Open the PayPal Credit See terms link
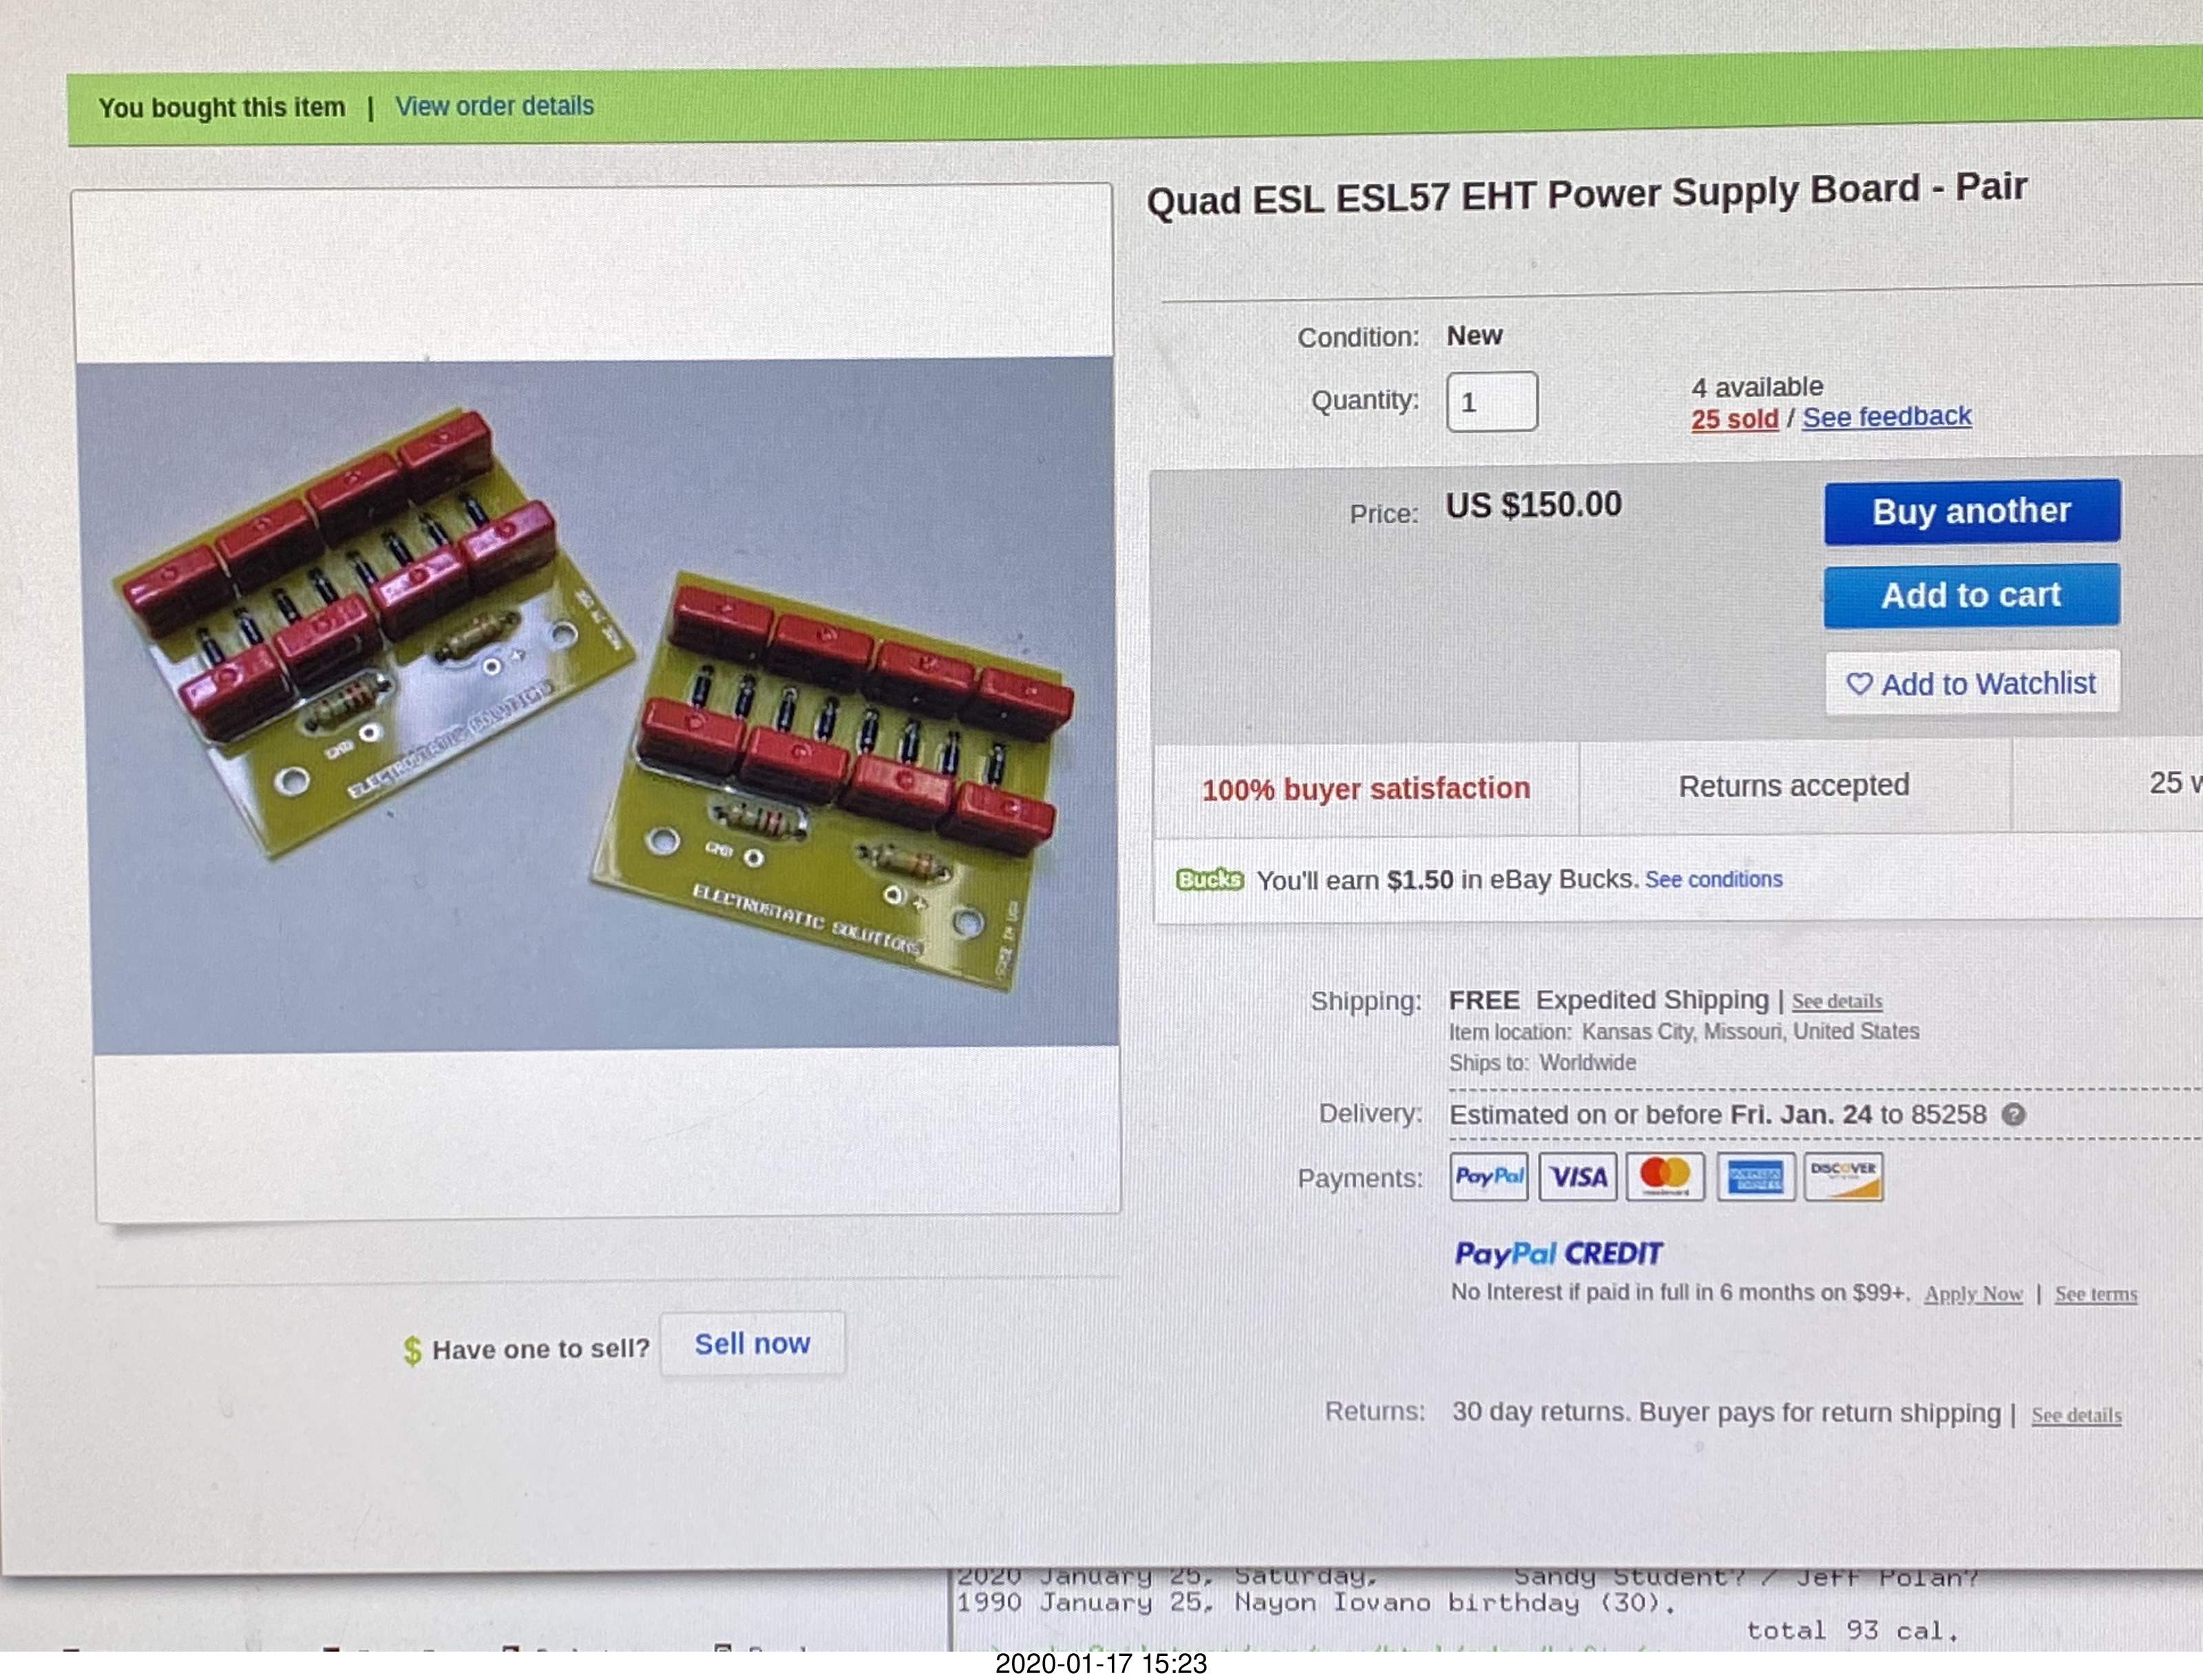This screenshot has width=2203, height=1680. pyautogui.click(x=2095, y=1294)
